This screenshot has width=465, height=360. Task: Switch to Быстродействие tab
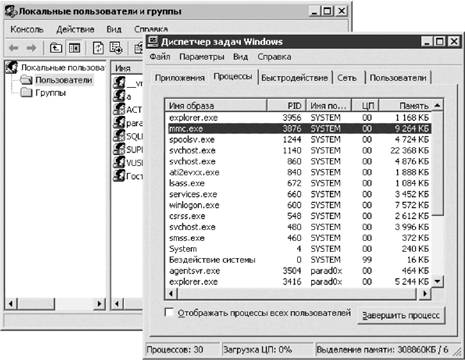pyautogui.click(x=294, y=78)
